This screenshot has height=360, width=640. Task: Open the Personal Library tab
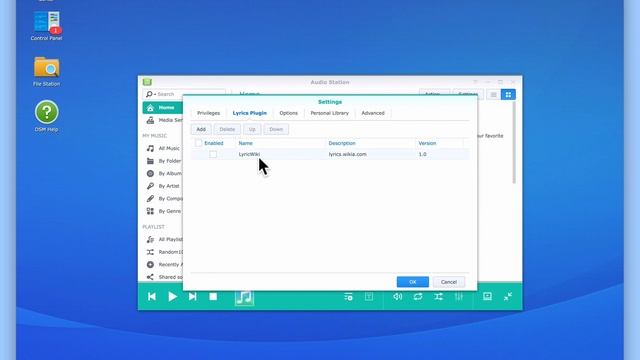coord(329,113)
